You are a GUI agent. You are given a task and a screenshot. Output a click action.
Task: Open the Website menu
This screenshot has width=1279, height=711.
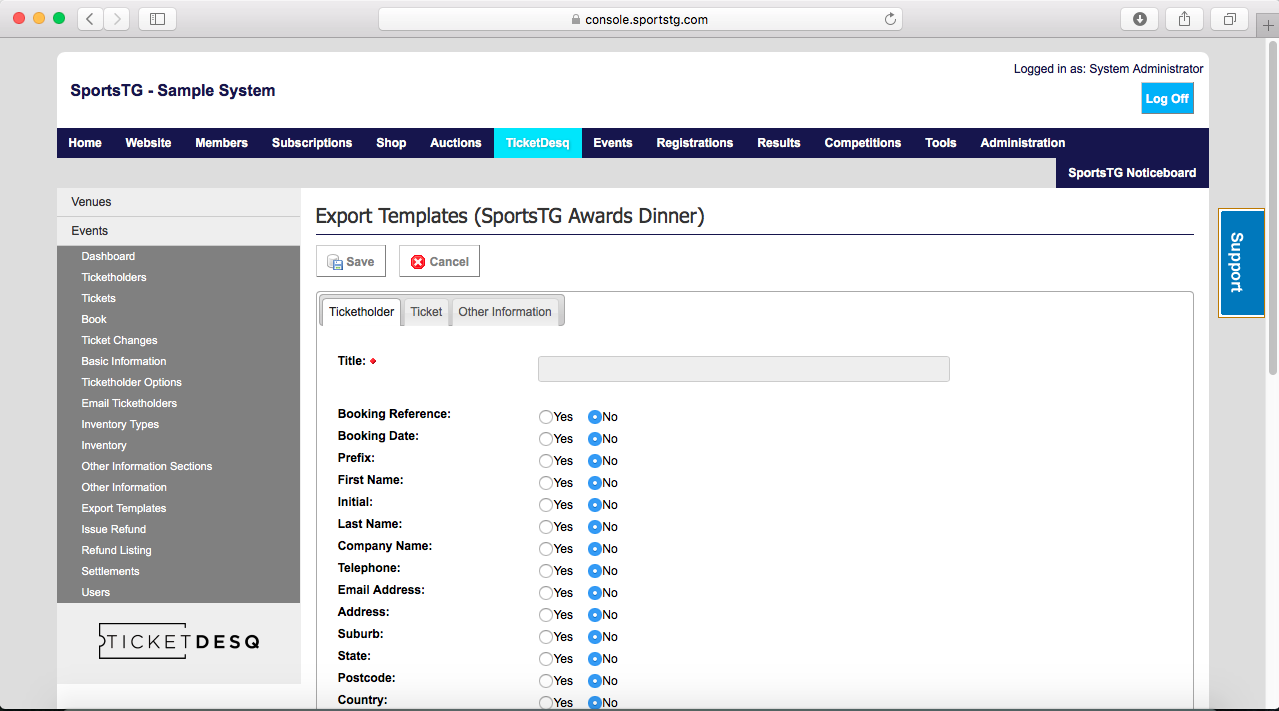point(148,143)
